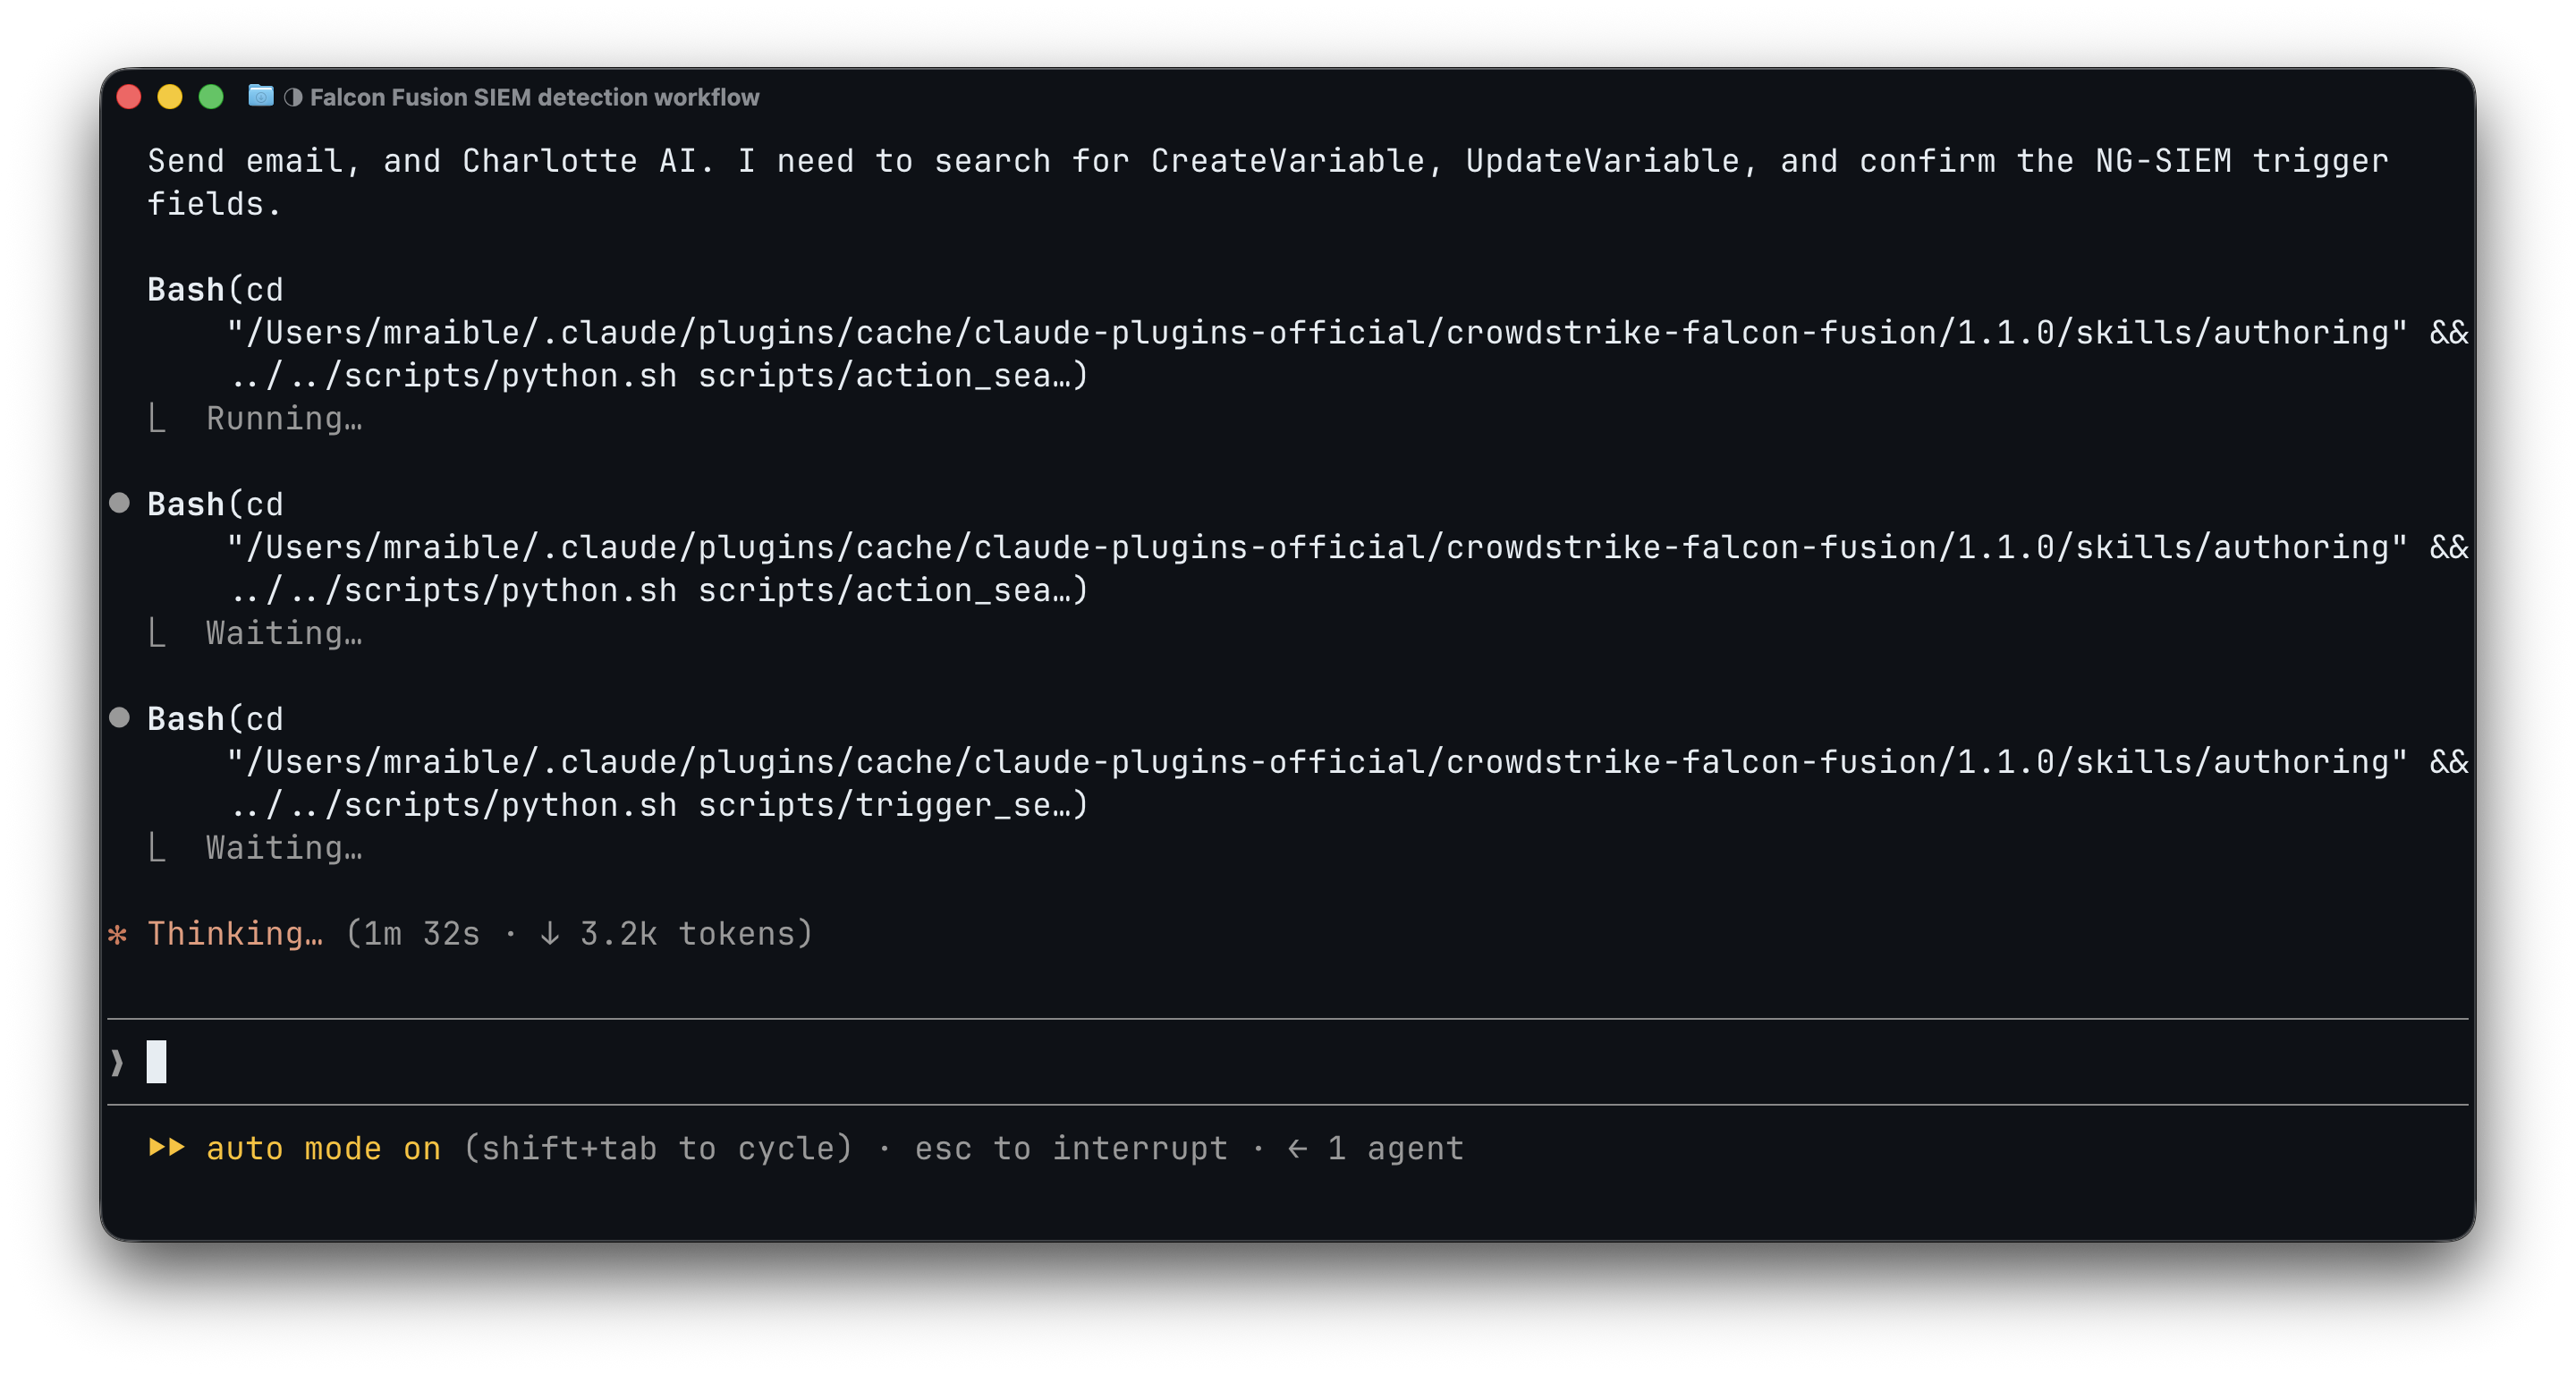Viewport: 2576px width, 1374px height.
Task: Click the left arrow before 1 agent
Action: point(1297,1148)
